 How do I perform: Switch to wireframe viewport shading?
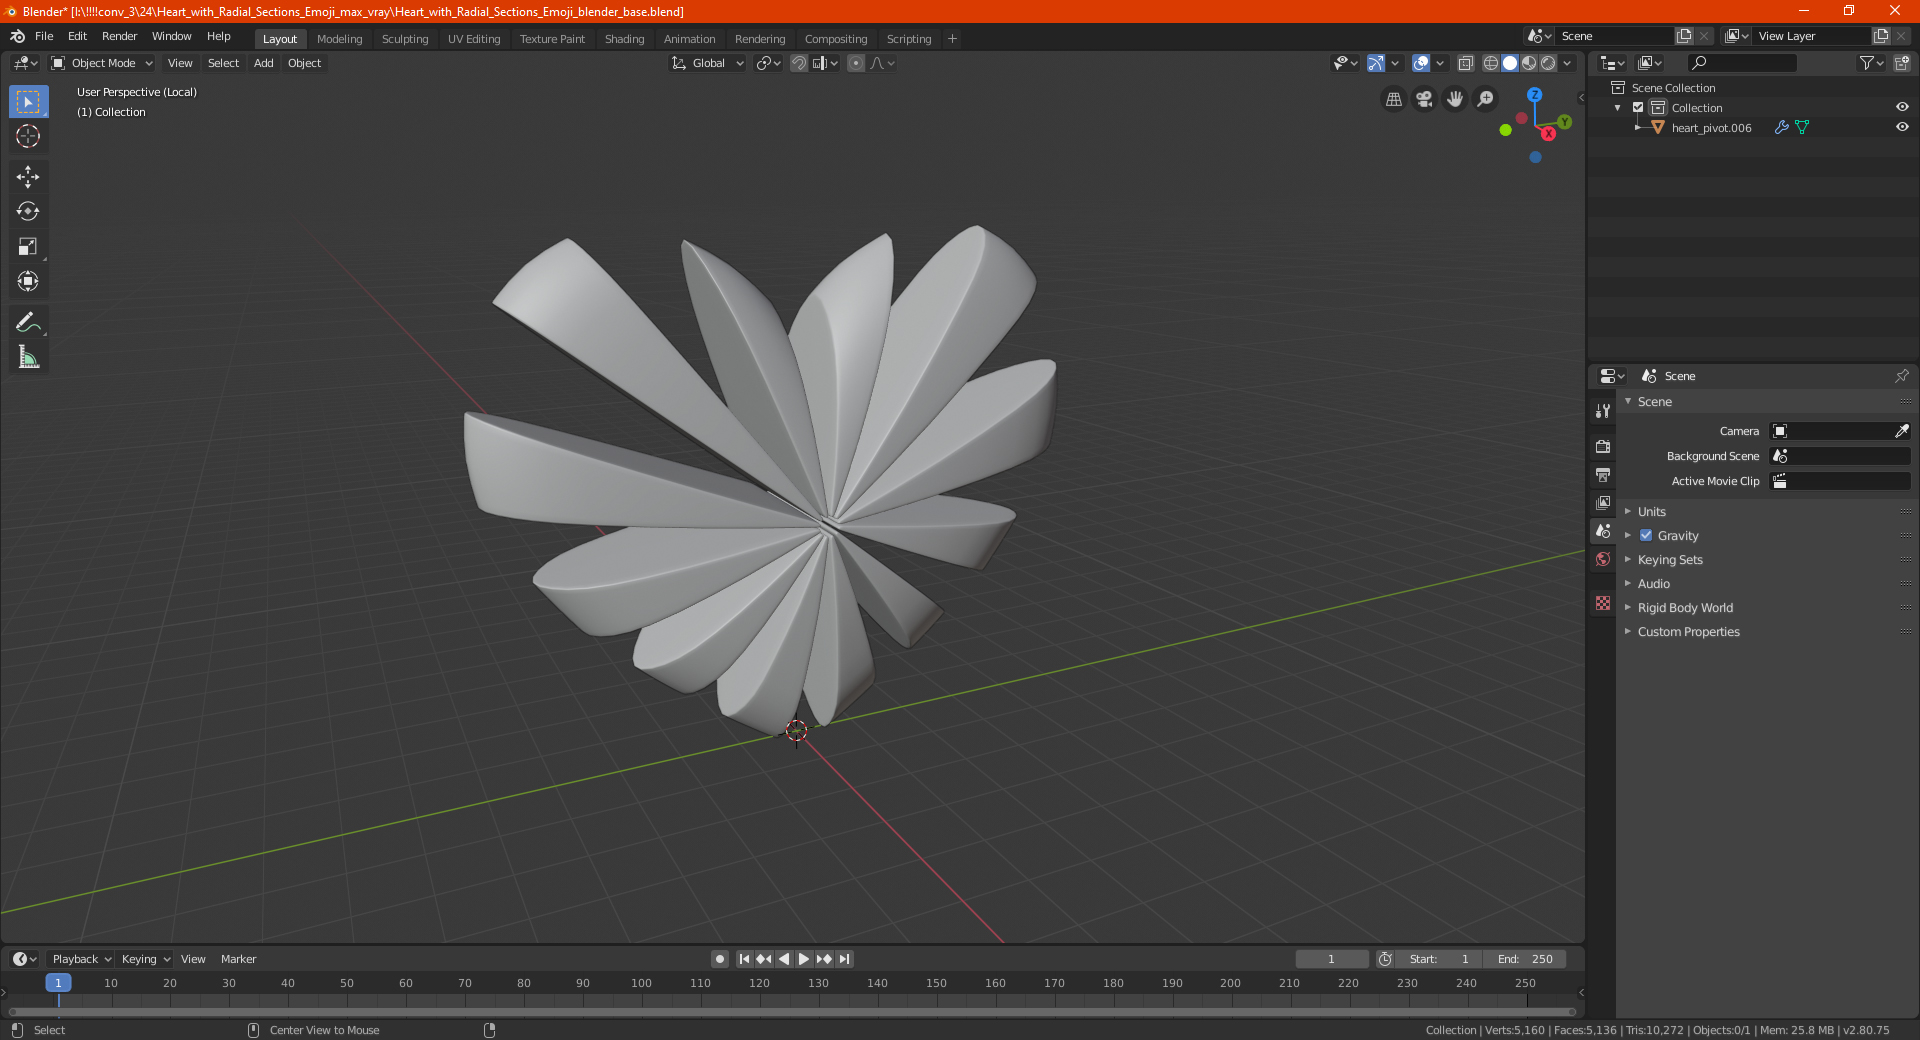tap(1490, 63)
